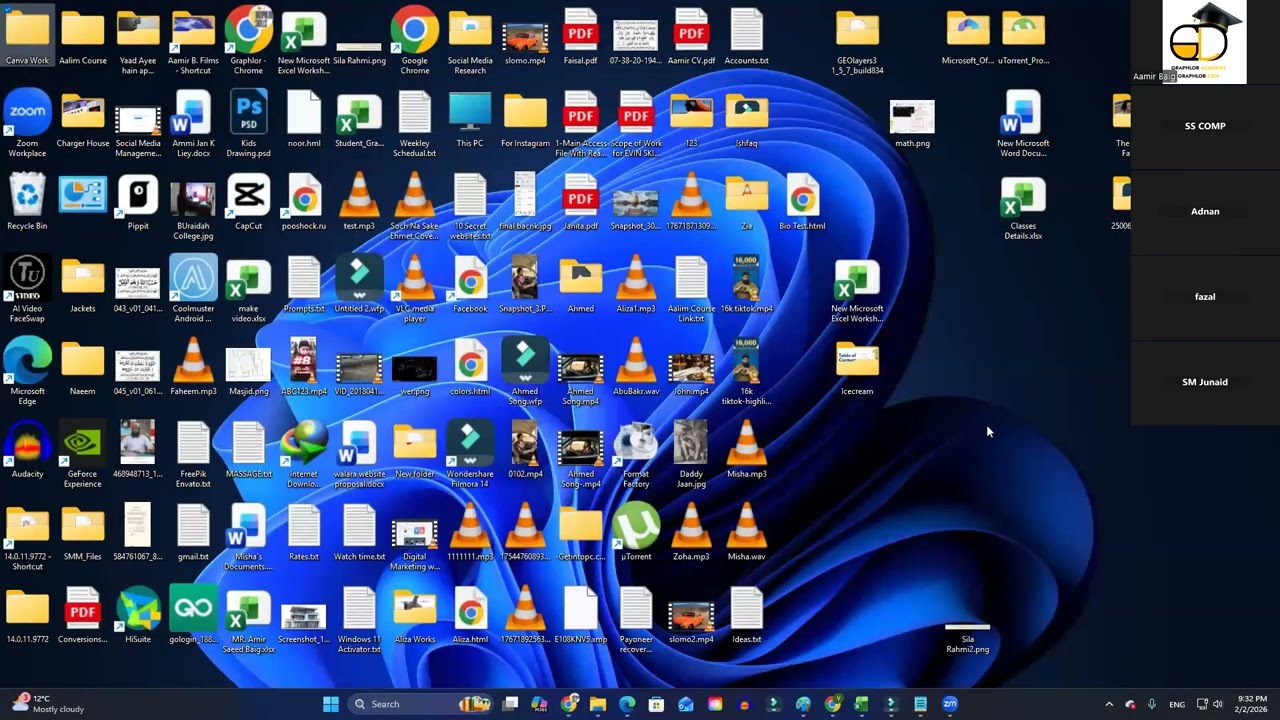
Task: Select the SM Junaid participant tile
Action: coord(1205,382)
